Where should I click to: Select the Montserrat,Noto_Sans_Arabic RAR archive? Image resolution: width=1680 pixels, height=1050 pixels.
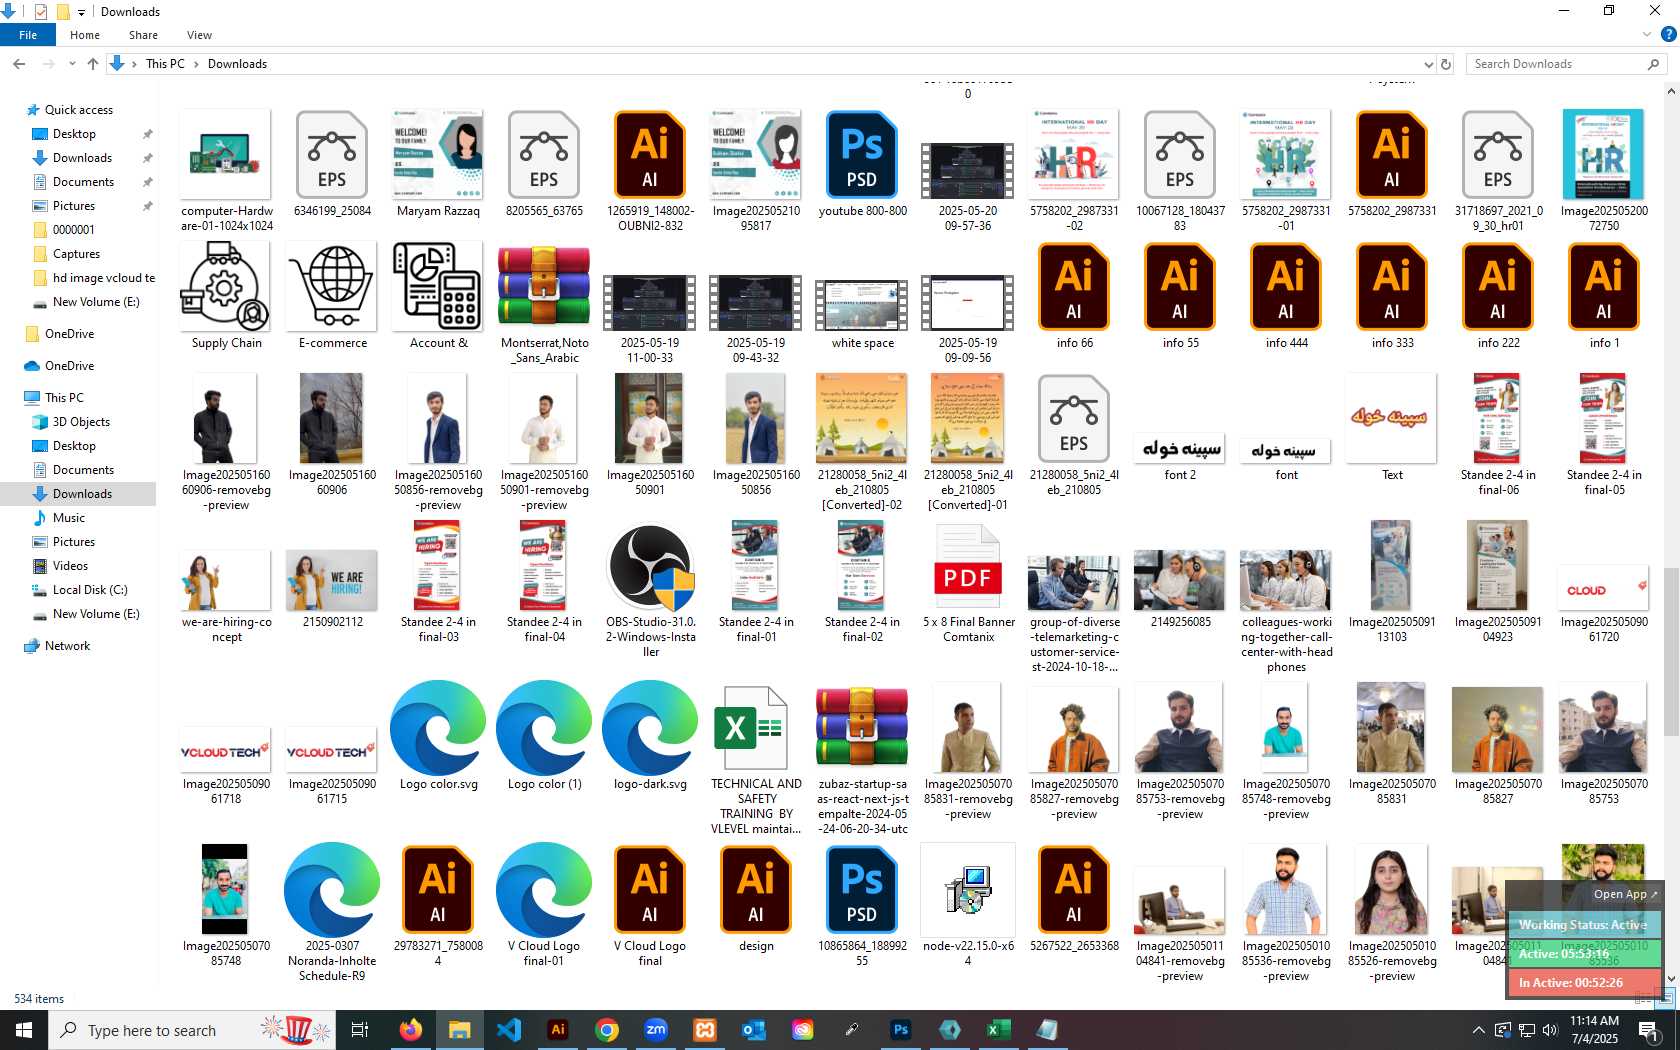(544, 303)
